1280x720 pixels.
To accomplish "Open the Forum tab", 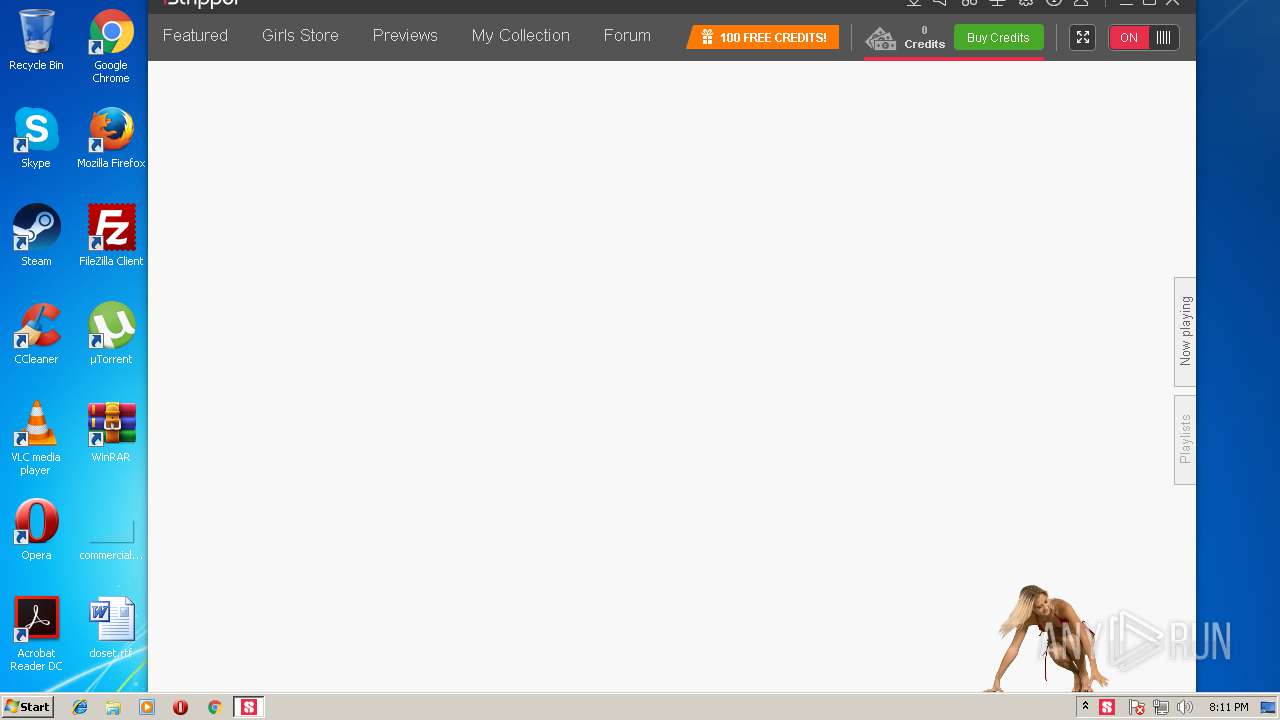I will coord(627,36).
